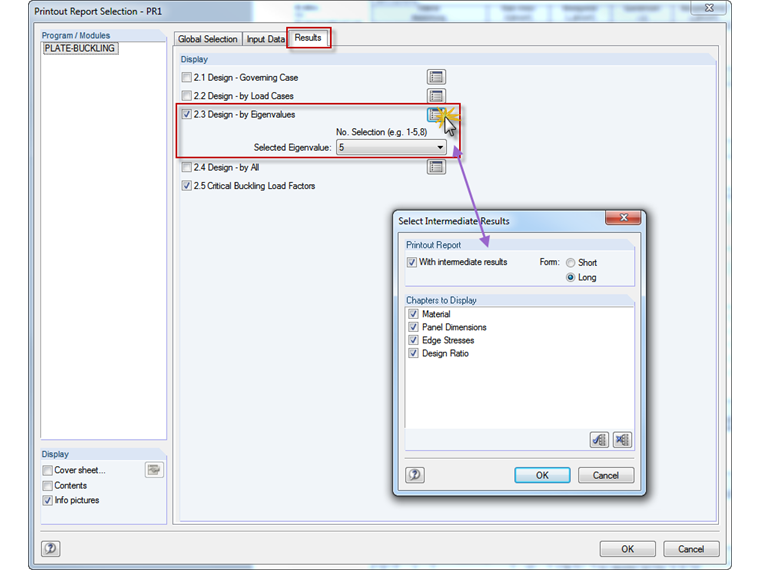Viewport: 760px width, 570px height.
Task: Click Cancel in Printout Report Selection window
Action: tap(691, 549)
